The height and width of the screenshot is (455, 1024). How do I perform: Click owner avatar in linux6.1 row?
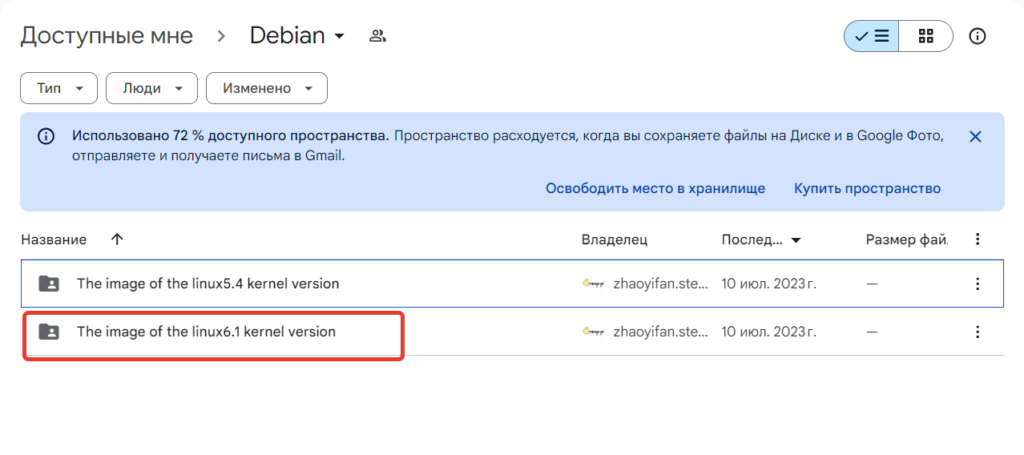coord(592,332)
